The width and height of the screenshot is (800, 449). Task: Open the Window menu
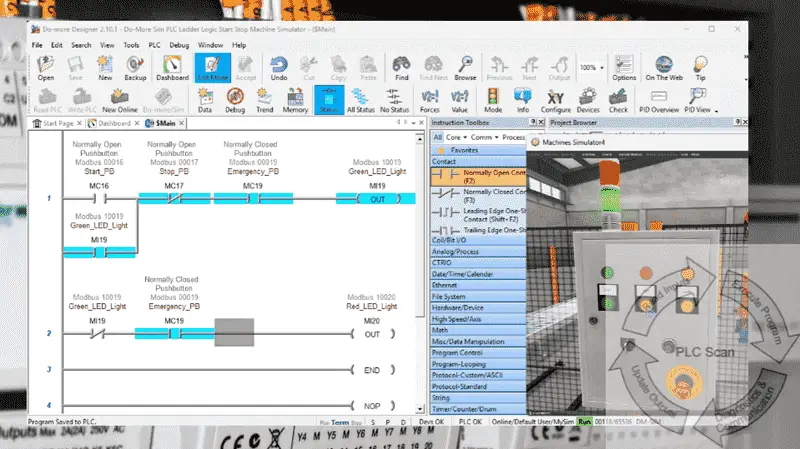[x=210, y=45]
